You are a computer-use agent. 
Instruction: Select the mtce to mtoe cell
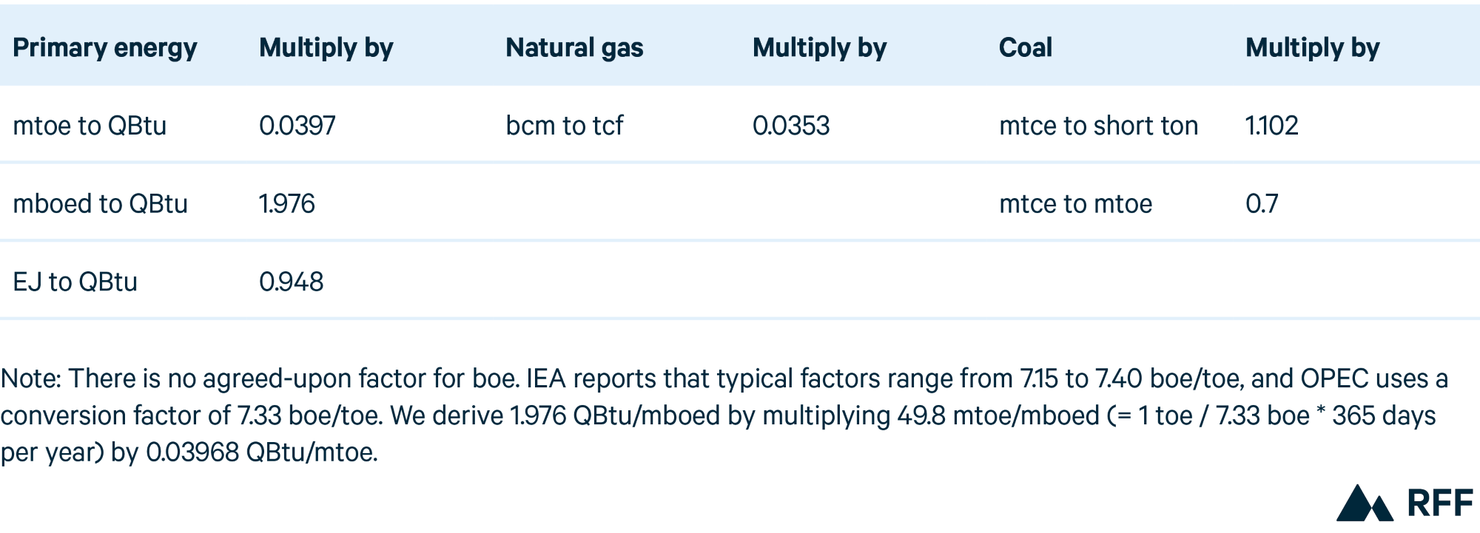pyautogui.click(x=1075, y=204)
